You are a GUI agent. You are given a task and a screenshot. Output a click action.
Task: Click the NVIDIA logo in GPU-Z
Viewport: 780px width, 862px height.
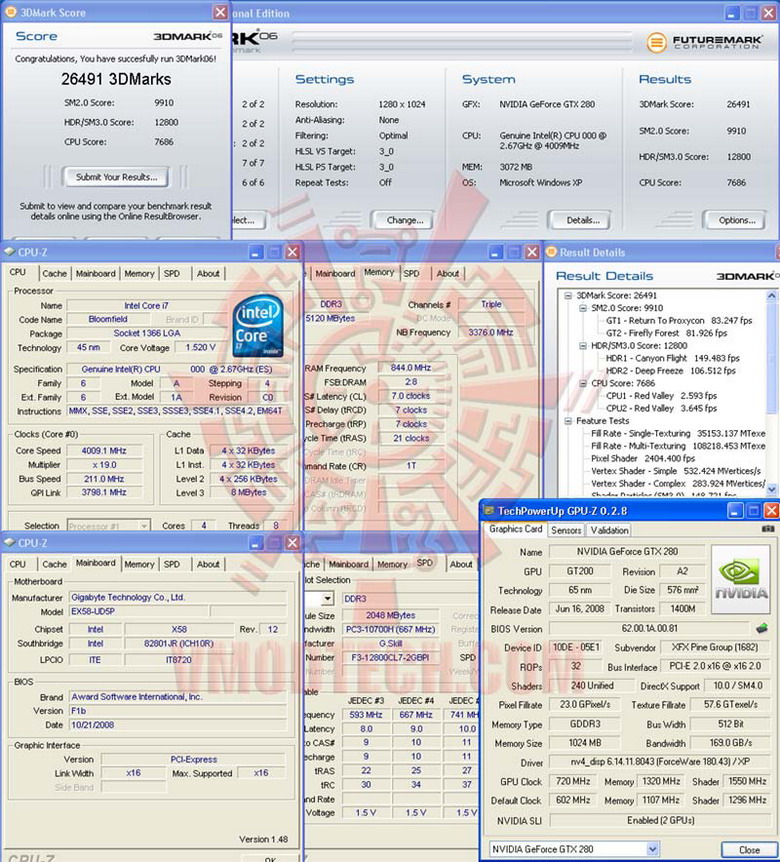741,579
